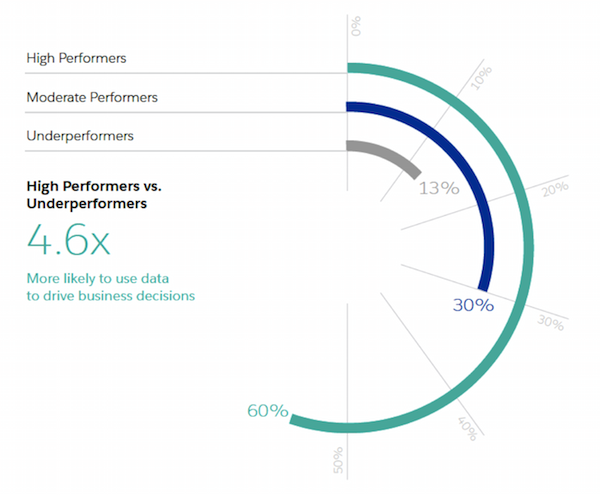600x499 pixels.
Task: Select the blue 30% value label
Action: click(x=473, y=305)
